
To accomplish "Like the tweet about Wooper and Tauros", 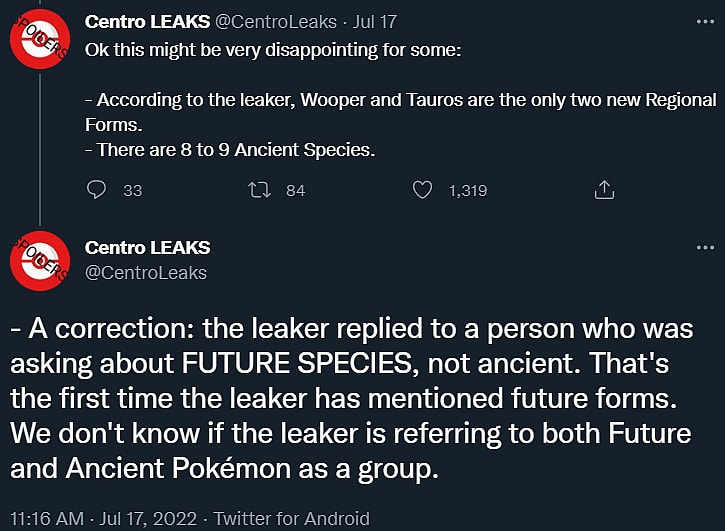I will click(424, 189).
